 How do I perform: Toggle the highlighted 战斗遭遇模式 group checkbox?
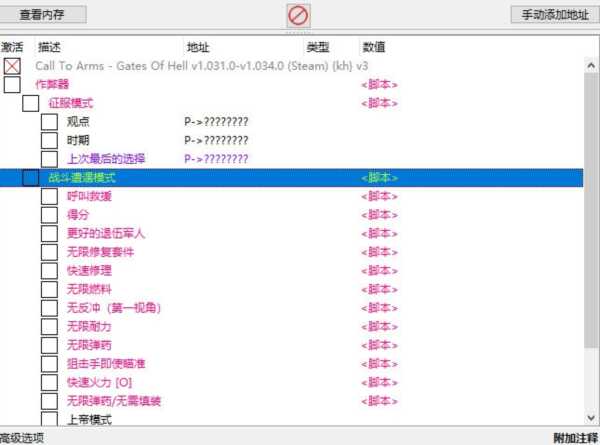pyautogui.click(x=30, y=178)
